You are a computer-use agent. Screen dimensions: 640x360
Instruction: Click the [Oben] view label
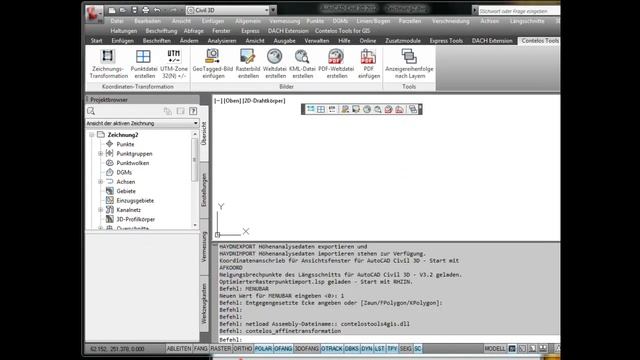pyautogui.click(x=232, y=101)
